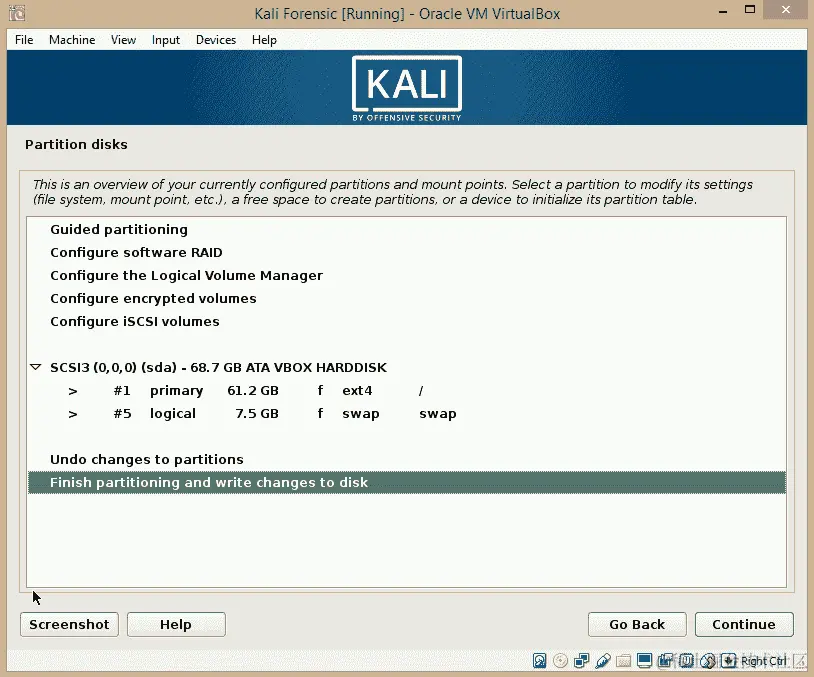The width and height of the screenshot is (814, 677).
Task: Click the mouse integration status icon
Action: tap(708, 661)
